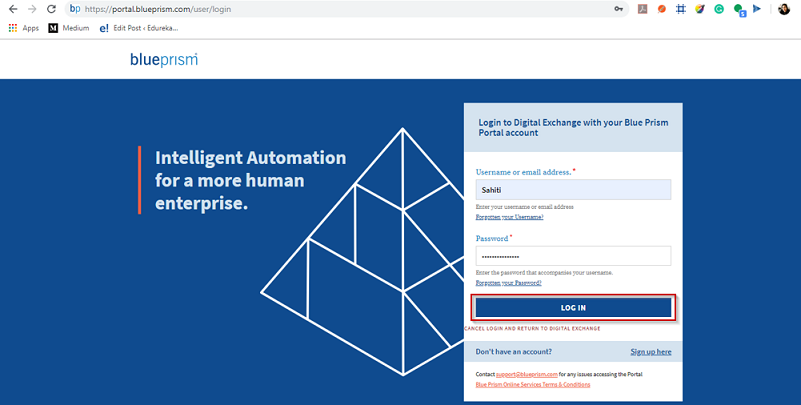
Task: Open the rainbow color picker extension
Action: pyautogui.click(x=700, y=9)
